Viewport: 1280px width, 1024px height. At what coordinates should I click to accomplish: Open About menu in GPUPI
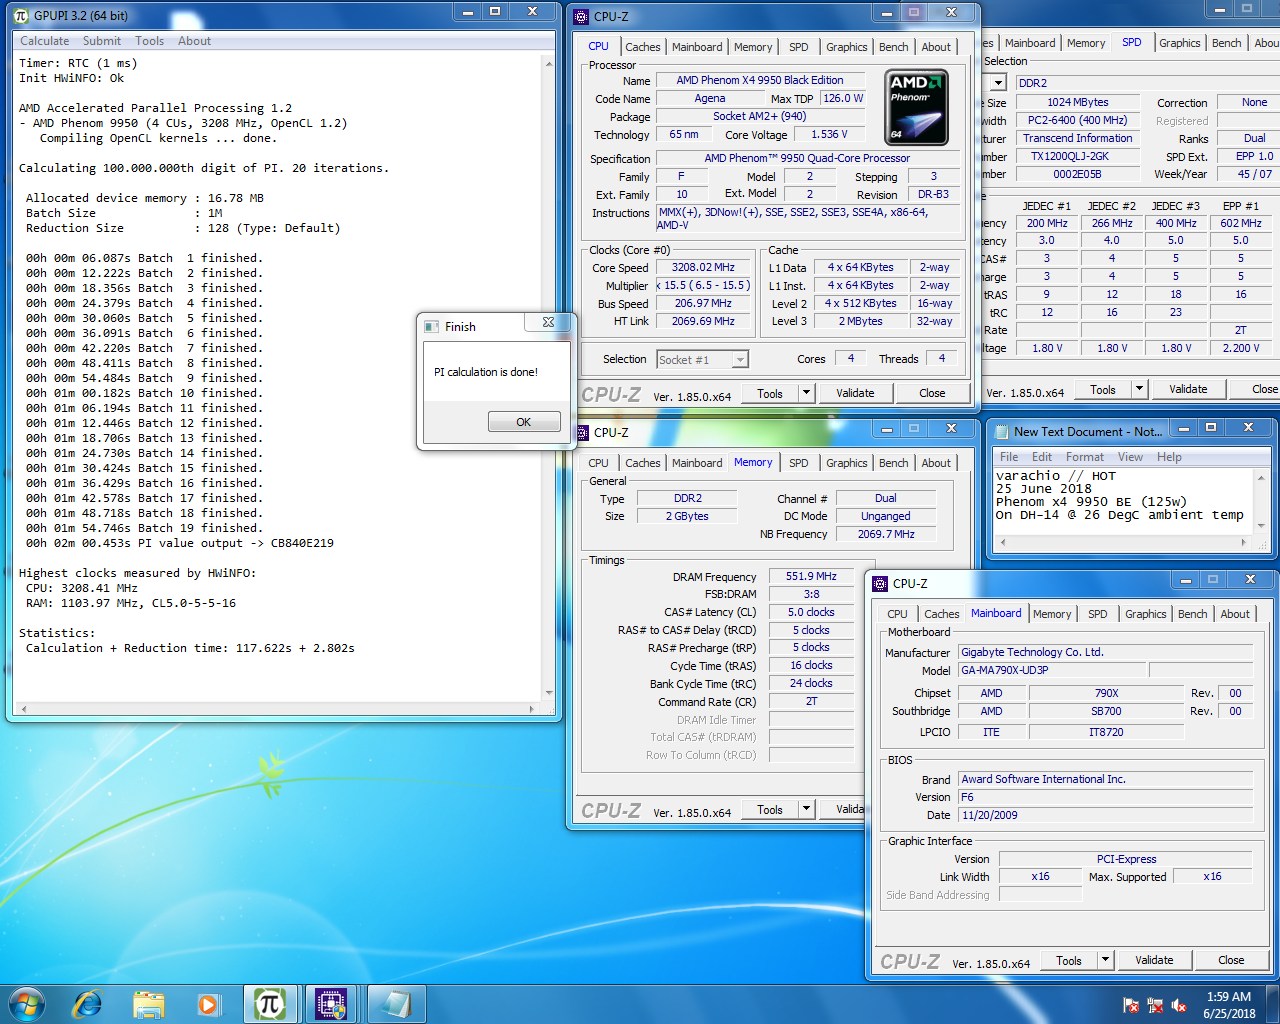pos(194,41)
